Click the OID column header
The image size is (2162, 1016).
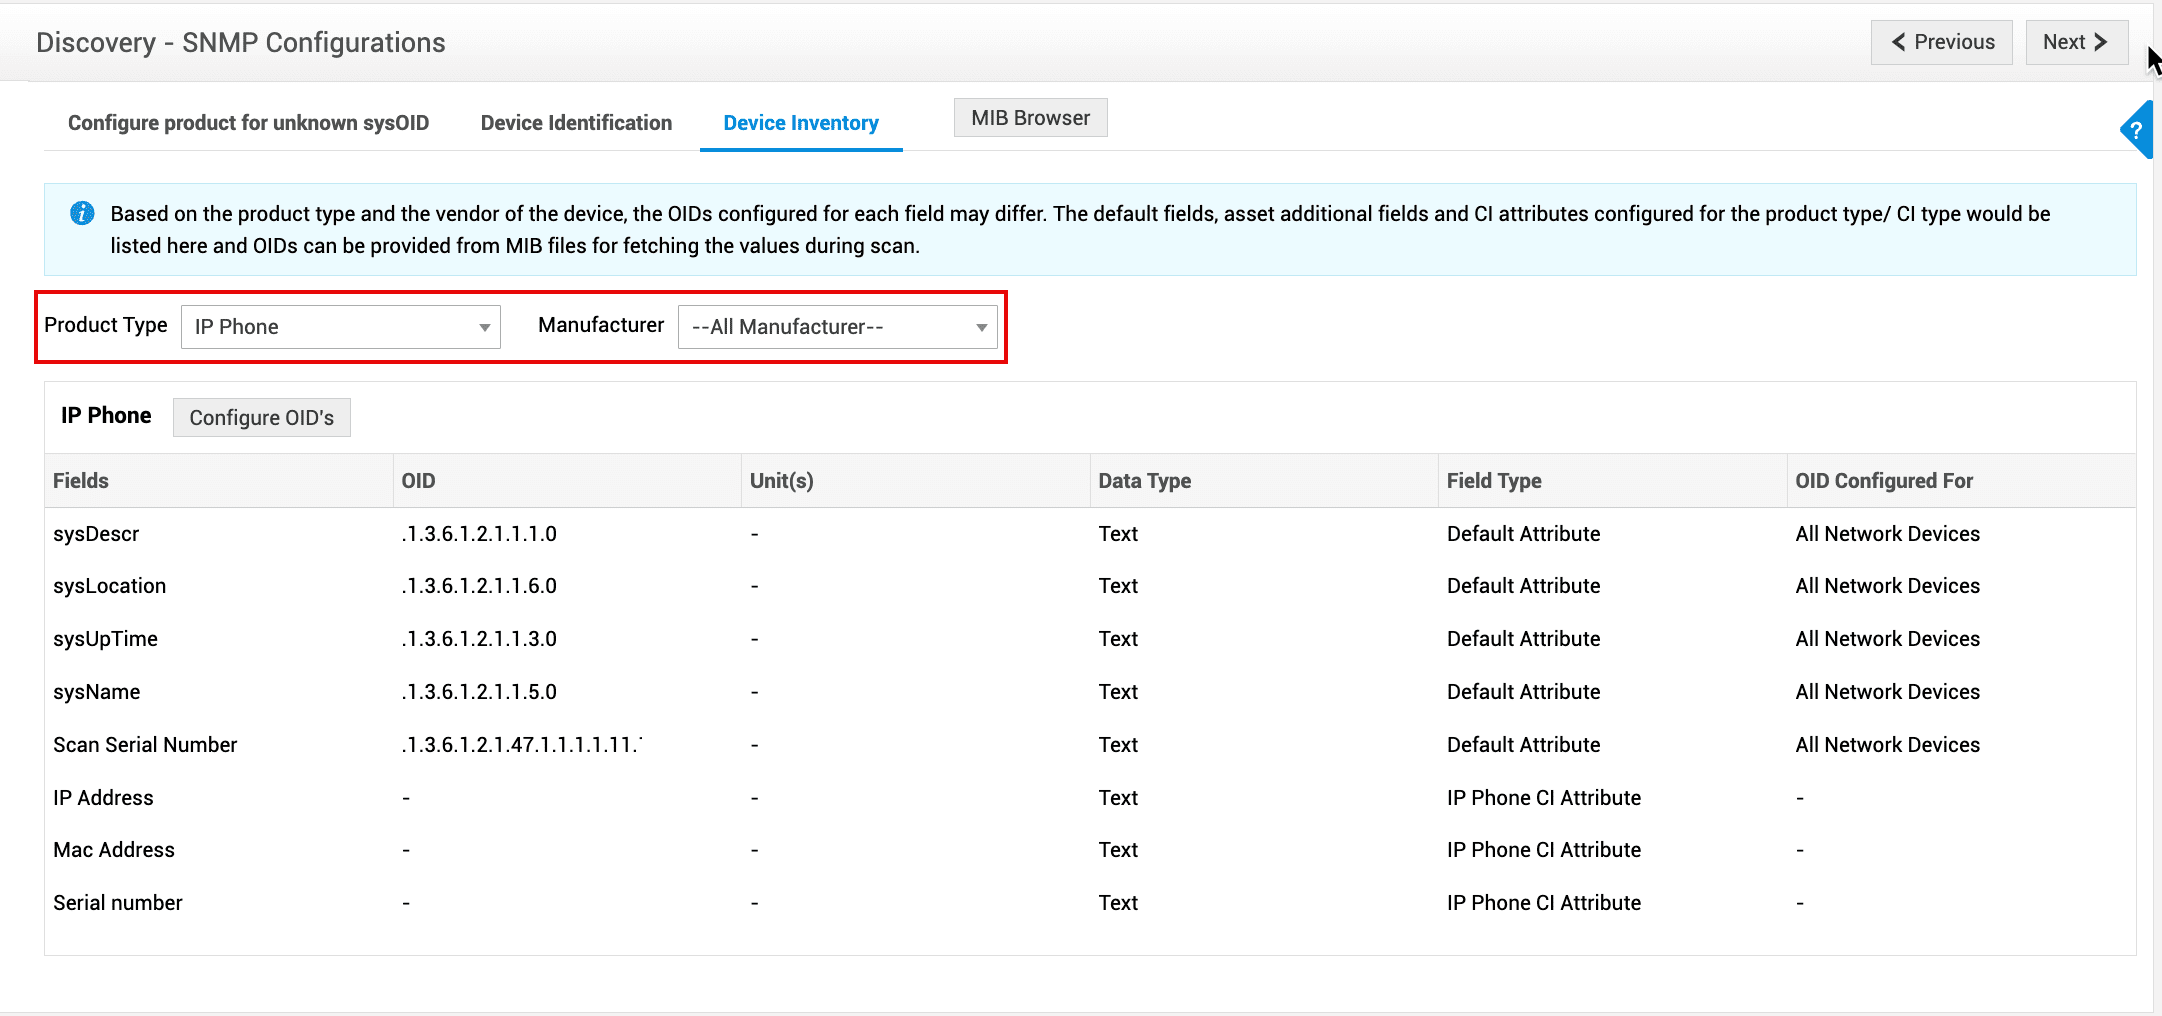point(418,481)
